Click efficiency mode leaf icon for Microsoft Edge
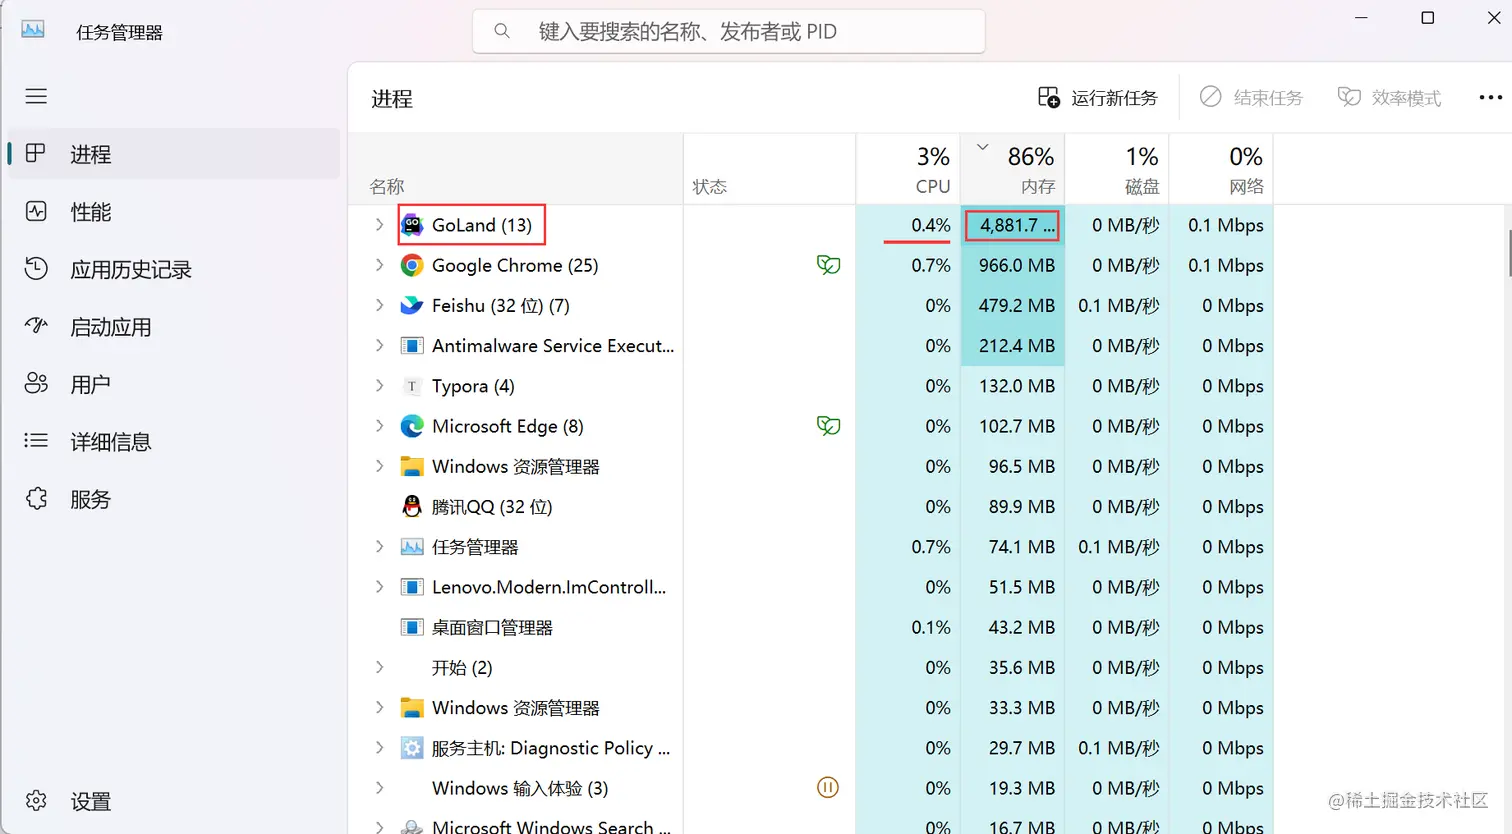Image resolution: width=1512 pixels, height=834 pixels. (828, 426)
